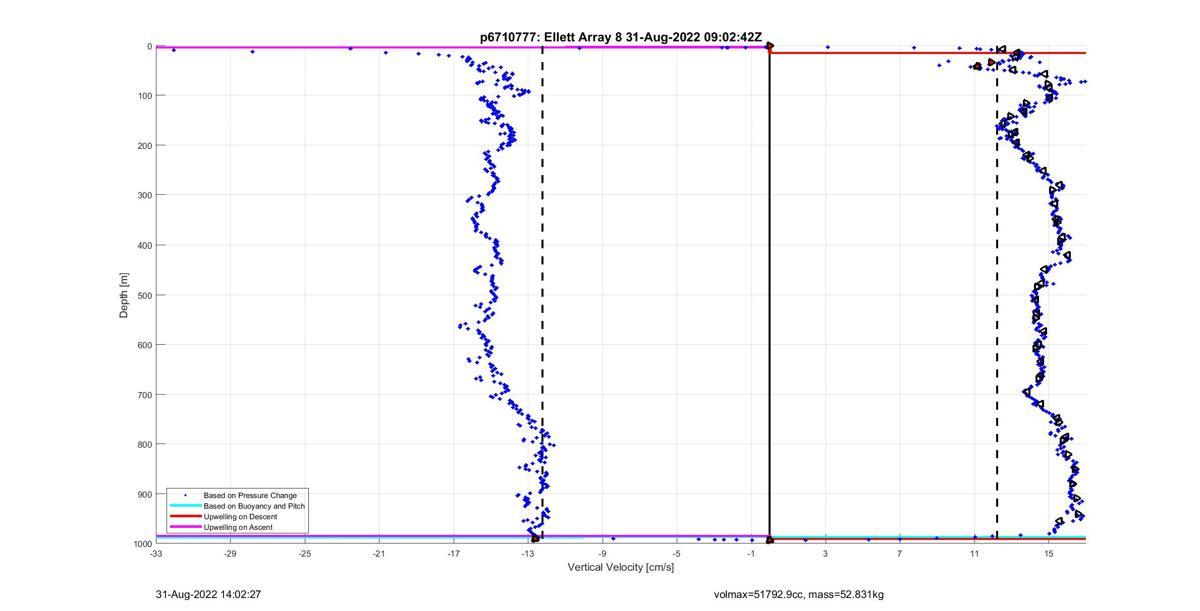This screenshot has width=1200, height=611.
Task: Click depth axis tick label '1000'
Action: 142,544
